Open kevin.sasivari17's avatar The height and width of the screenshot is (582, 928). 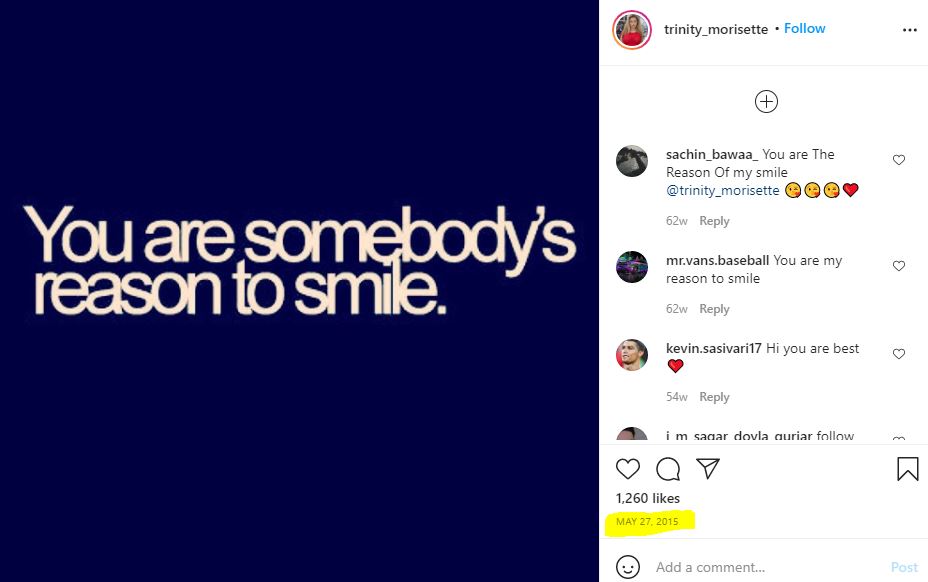[x=632, y=355]
